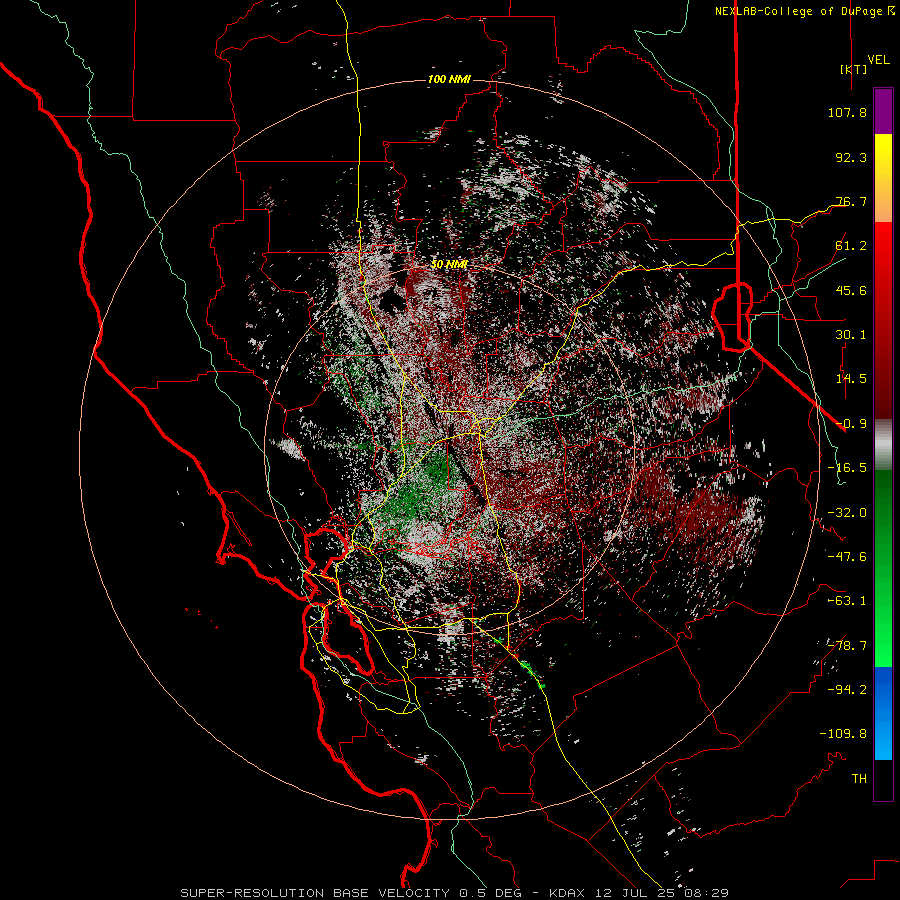Click the 50 NMI range ring label

449,264
